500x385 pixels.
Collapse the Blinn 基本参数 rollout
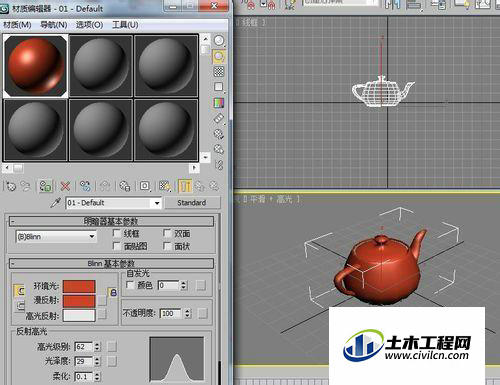pyautogui.click(x=111, y=263)
